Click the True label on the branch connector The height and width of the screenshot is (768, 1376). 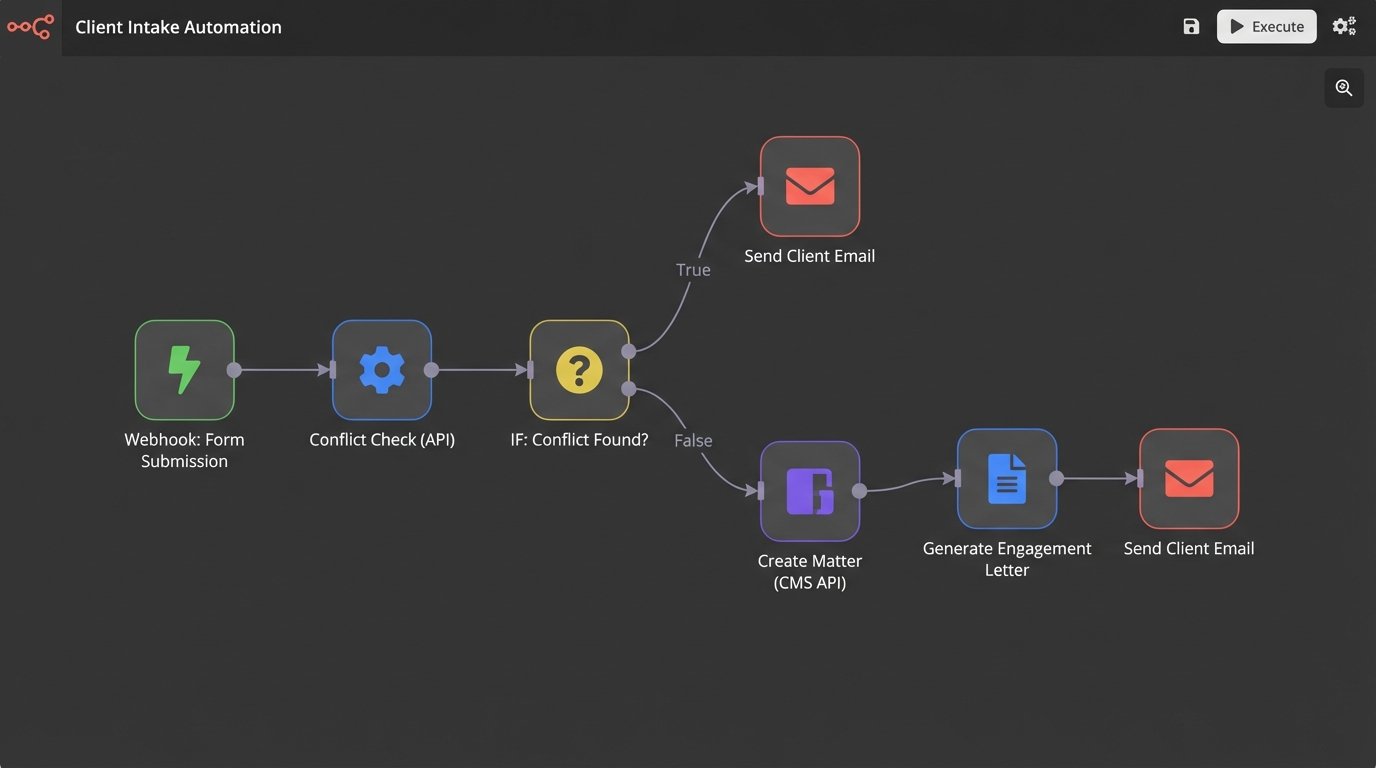pos(693,270)
